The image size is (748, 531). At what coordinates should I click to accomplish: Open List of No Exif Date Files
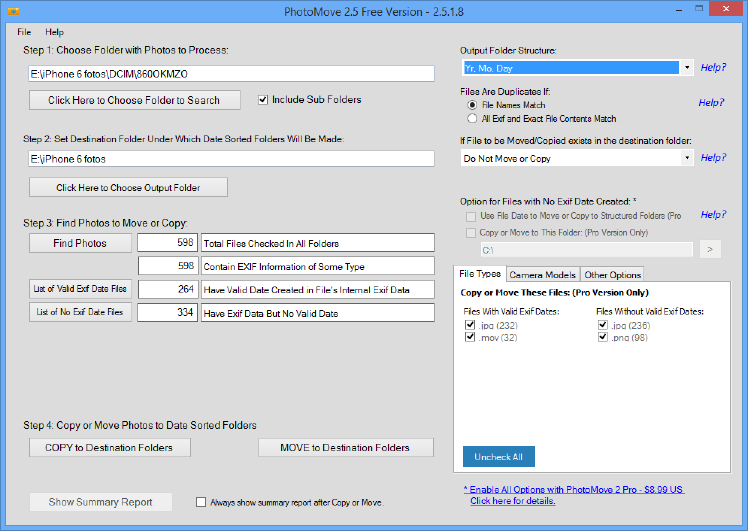click(80, 312)
